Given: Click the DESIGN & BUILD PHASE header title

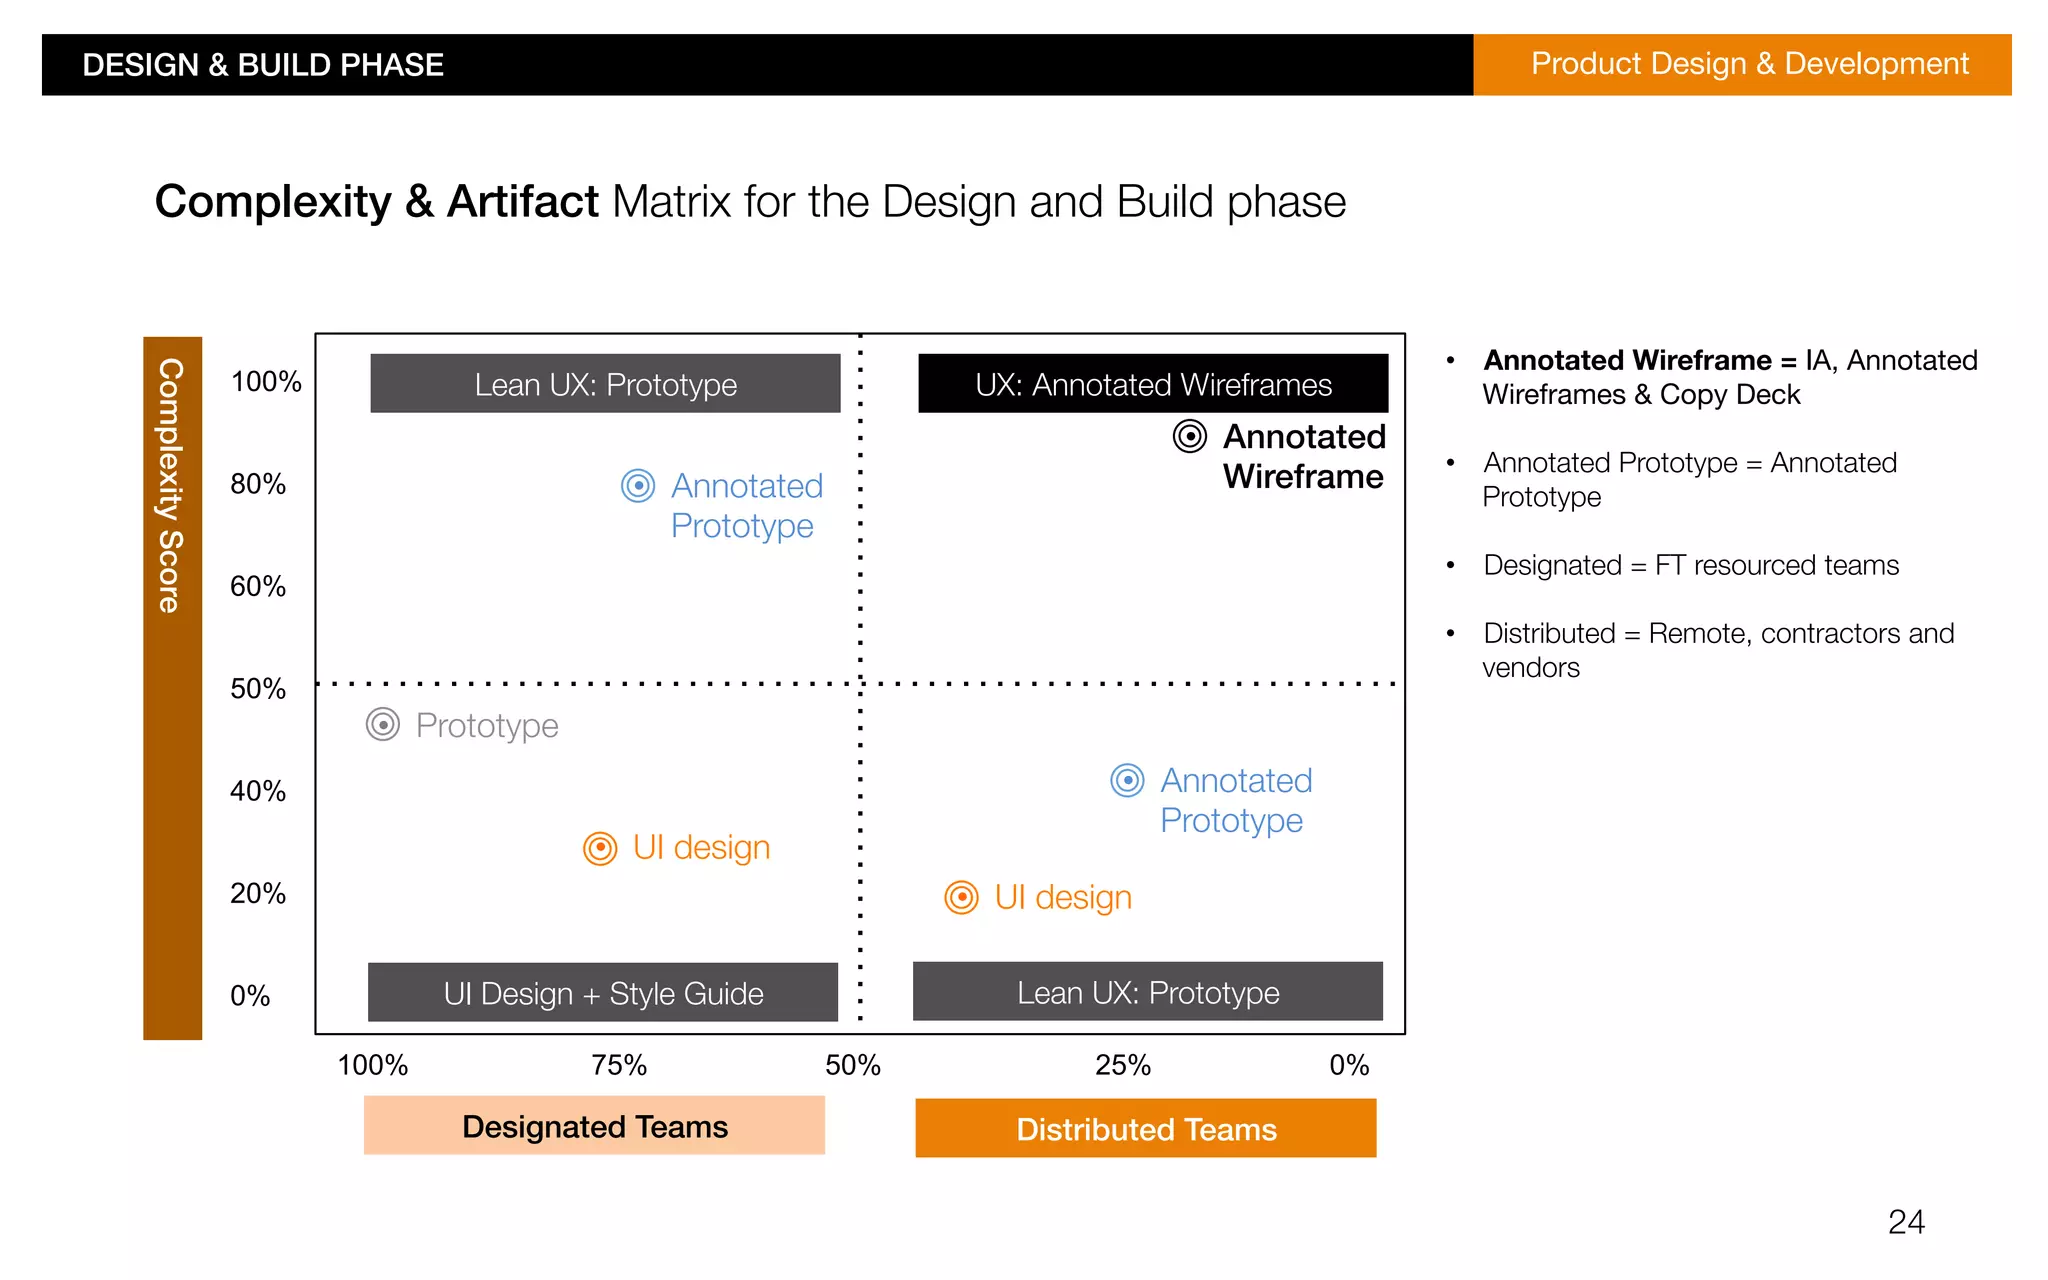Looking at the screenshot, I should pyautogui.click(x=263, y=65).
